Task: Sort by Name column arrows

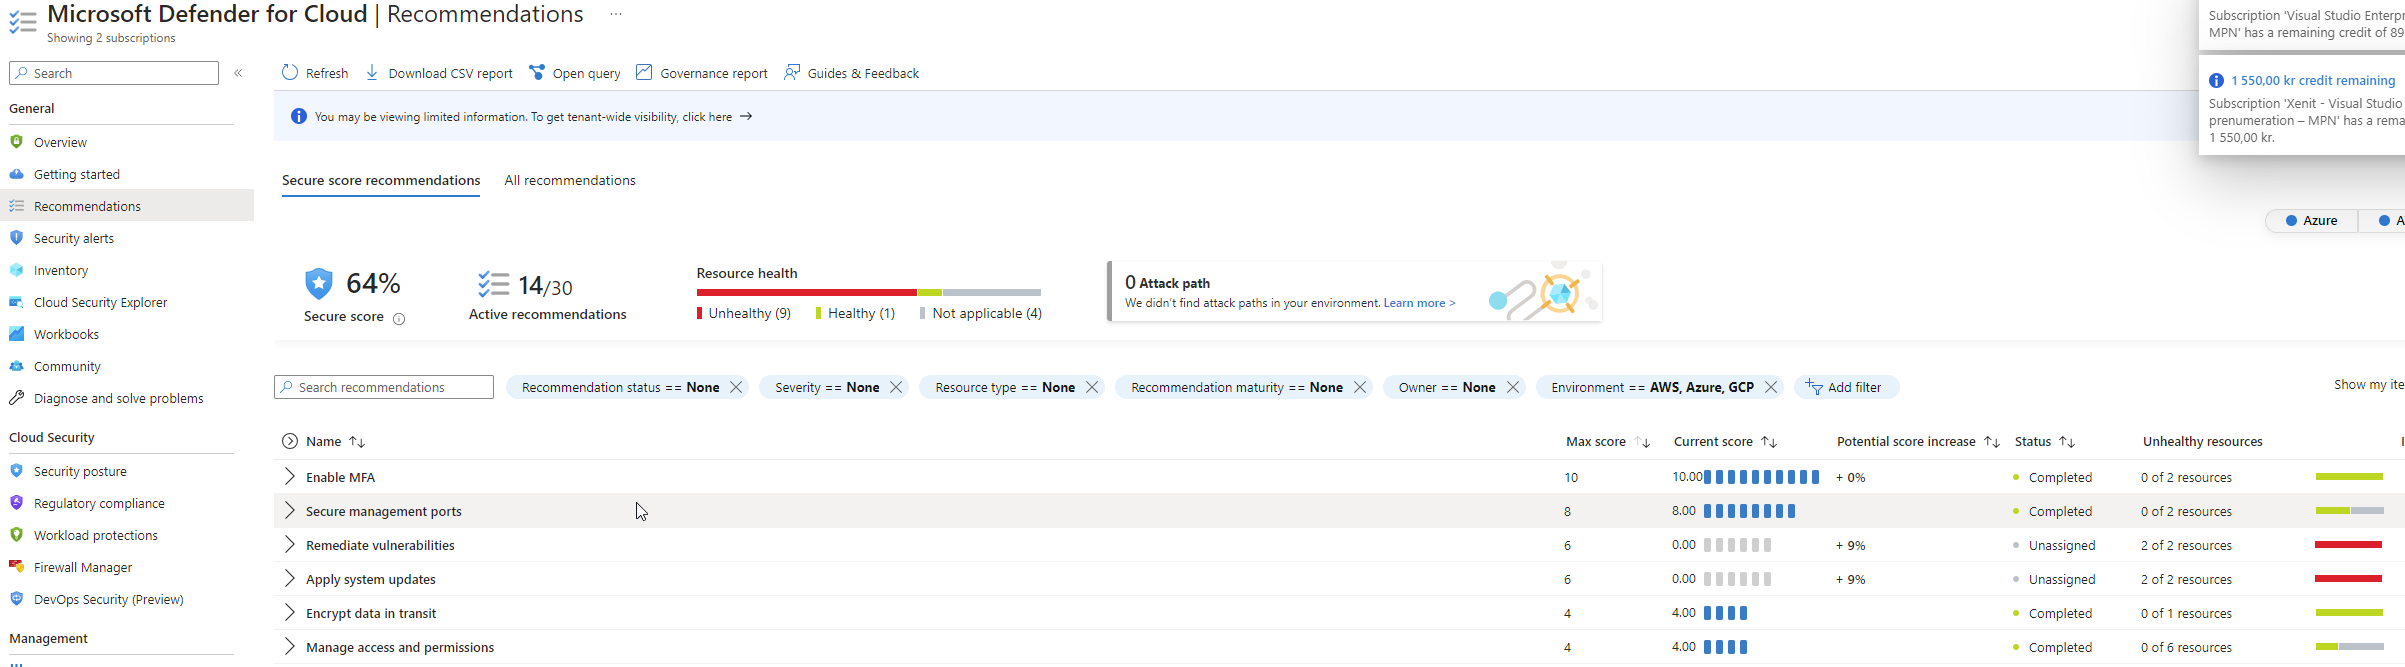Action: (x=357, y=441)
